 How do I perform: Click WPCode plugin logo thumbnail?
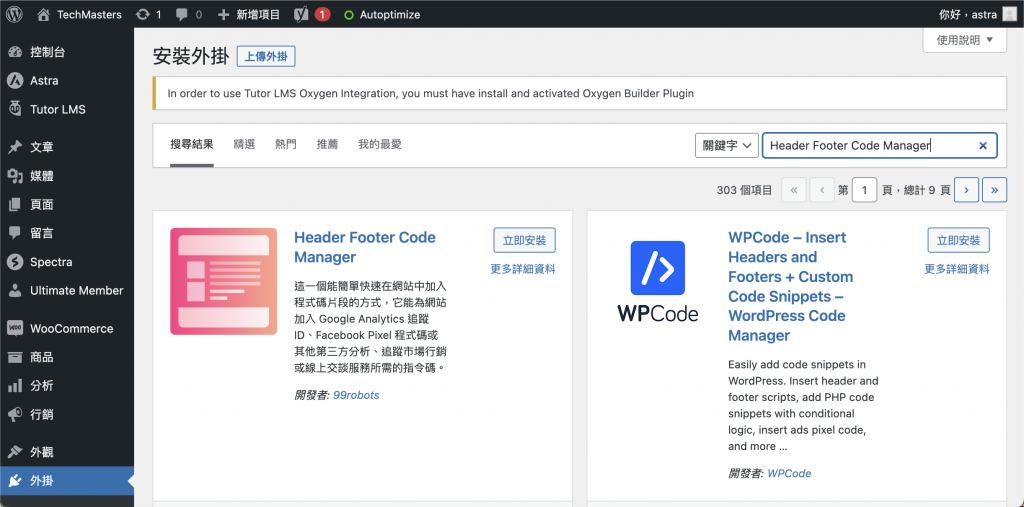pyautogui.click(x=658, y=282)
